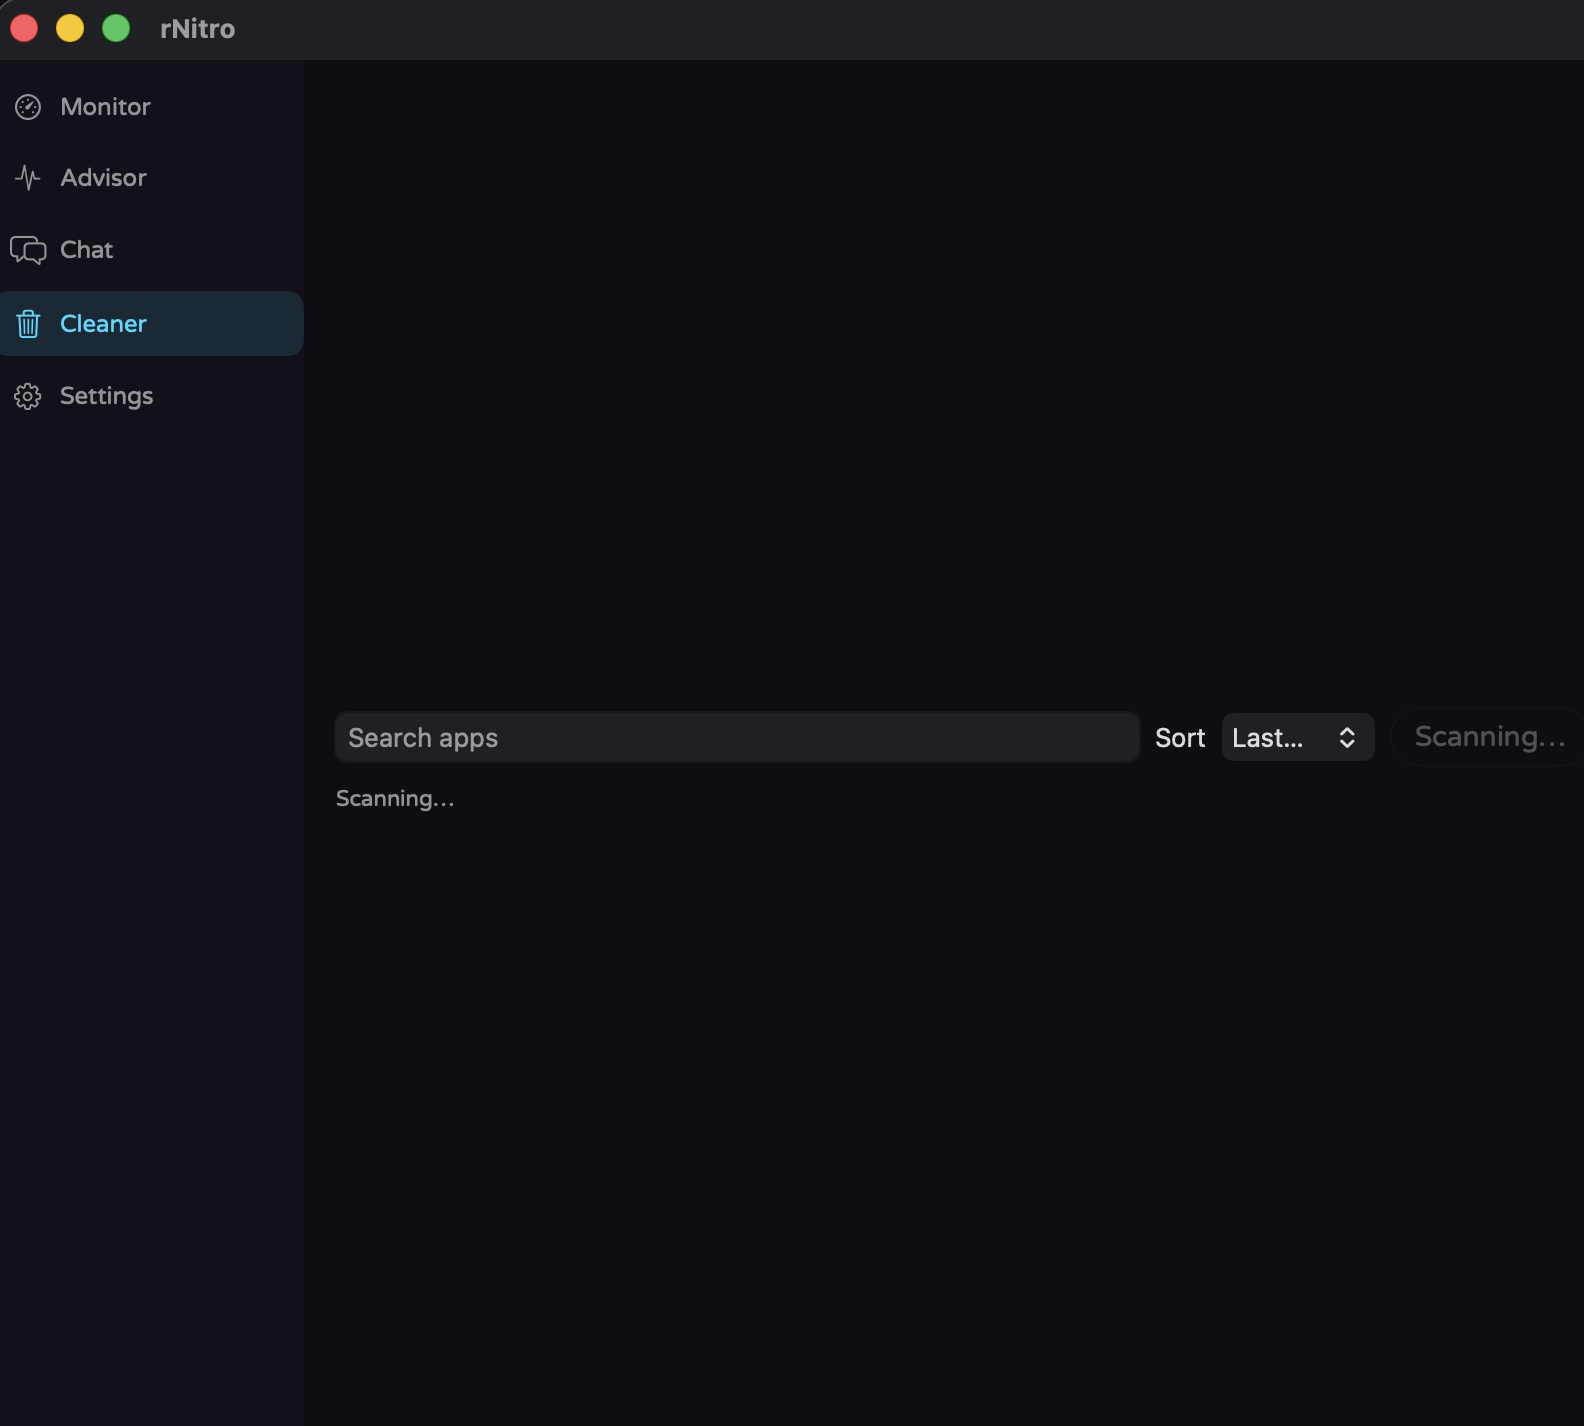The width and height of the screenshot is (1584, 1426).
Task: Focus the Search apps field
Action: pos(737,737)
